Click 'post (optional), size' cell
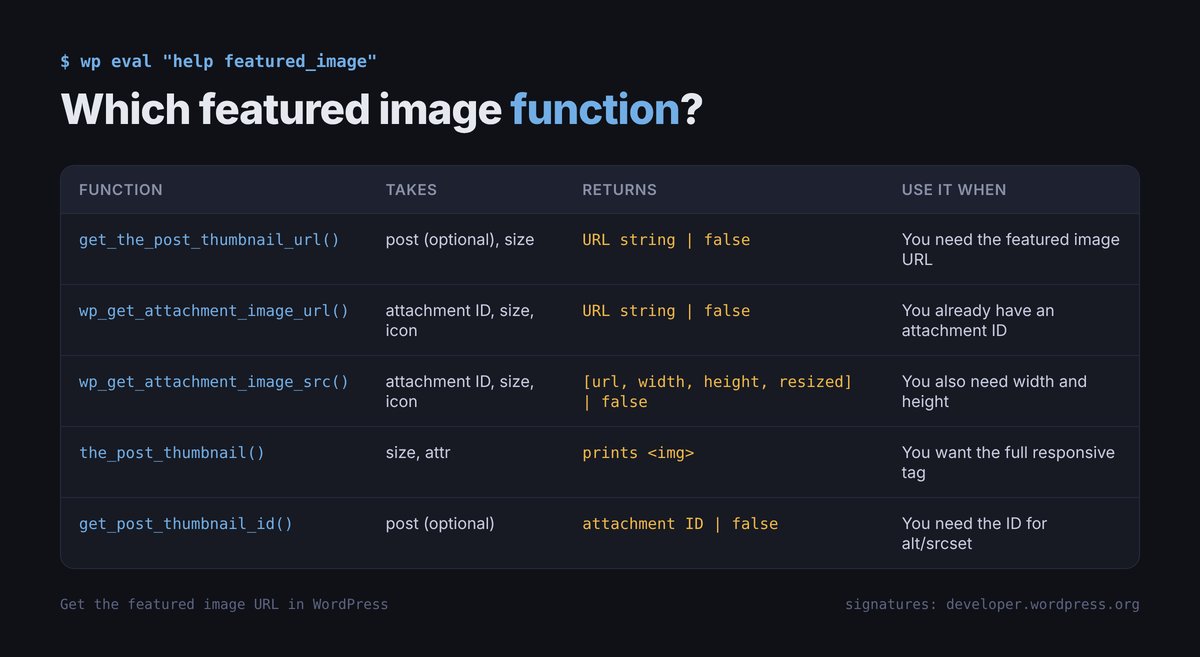The height and width of the screenshot is (657, 1200). [x=460, y=240]
